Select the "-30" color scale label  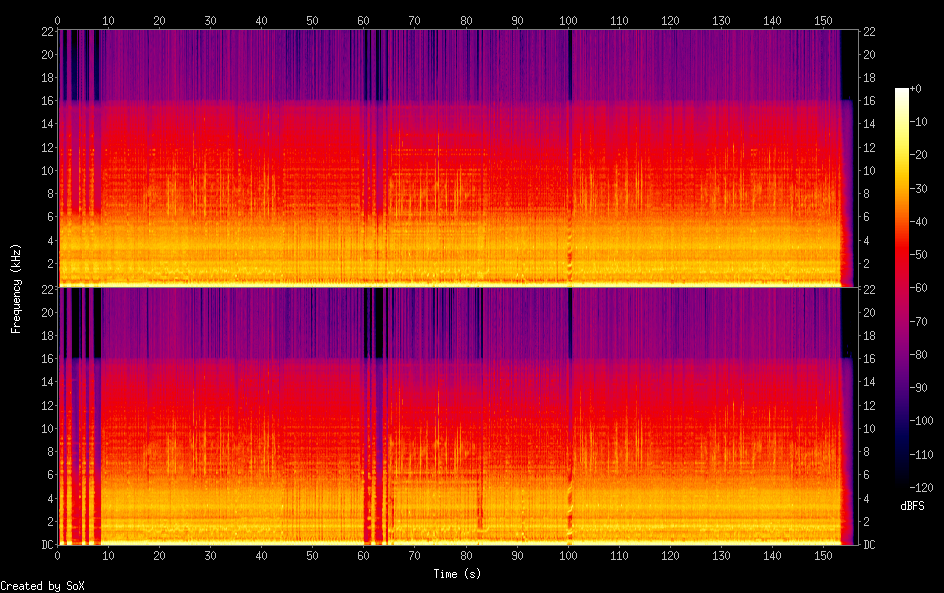point(918,188)
